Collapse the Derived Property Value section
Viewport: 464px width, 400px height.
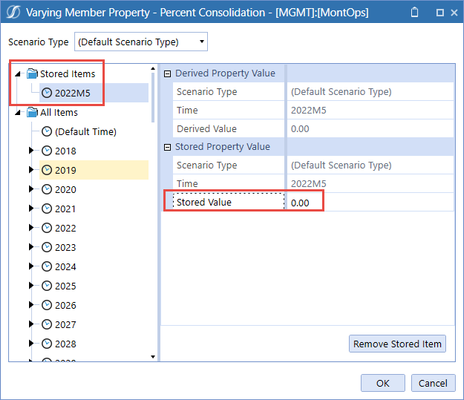point(167,74)
